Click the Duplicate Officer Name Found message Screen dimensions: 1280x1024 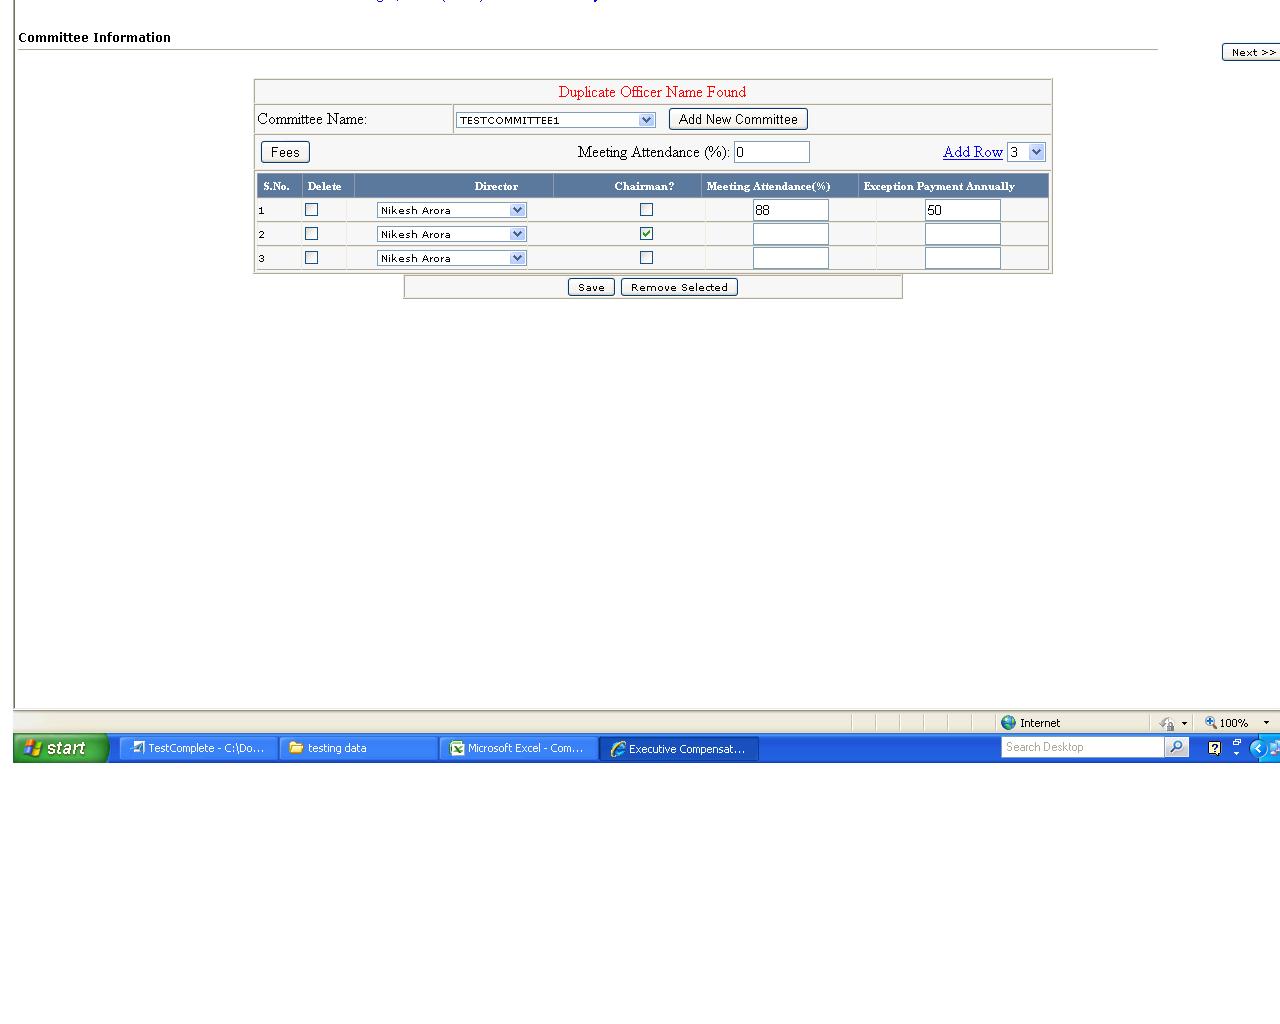tap(652, 92)
